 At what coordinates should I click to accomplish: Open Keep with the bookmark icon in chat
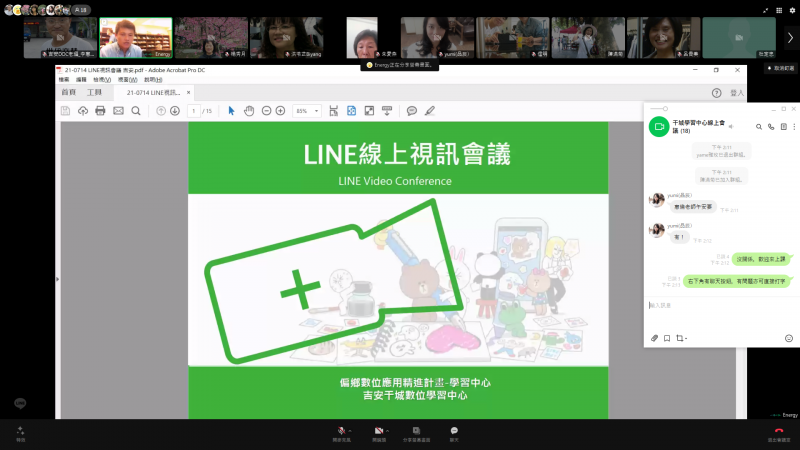pos(667,338)
